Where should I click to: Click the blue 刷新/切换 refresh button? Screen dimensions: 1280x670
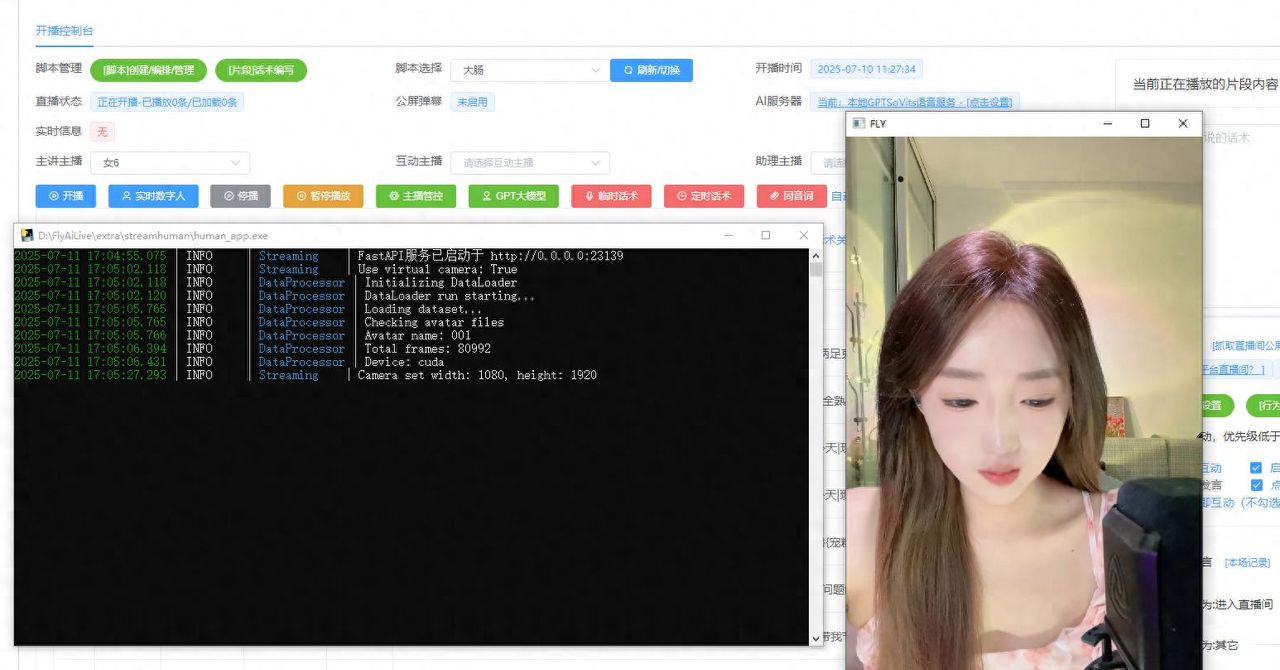(x=651, y=70)
